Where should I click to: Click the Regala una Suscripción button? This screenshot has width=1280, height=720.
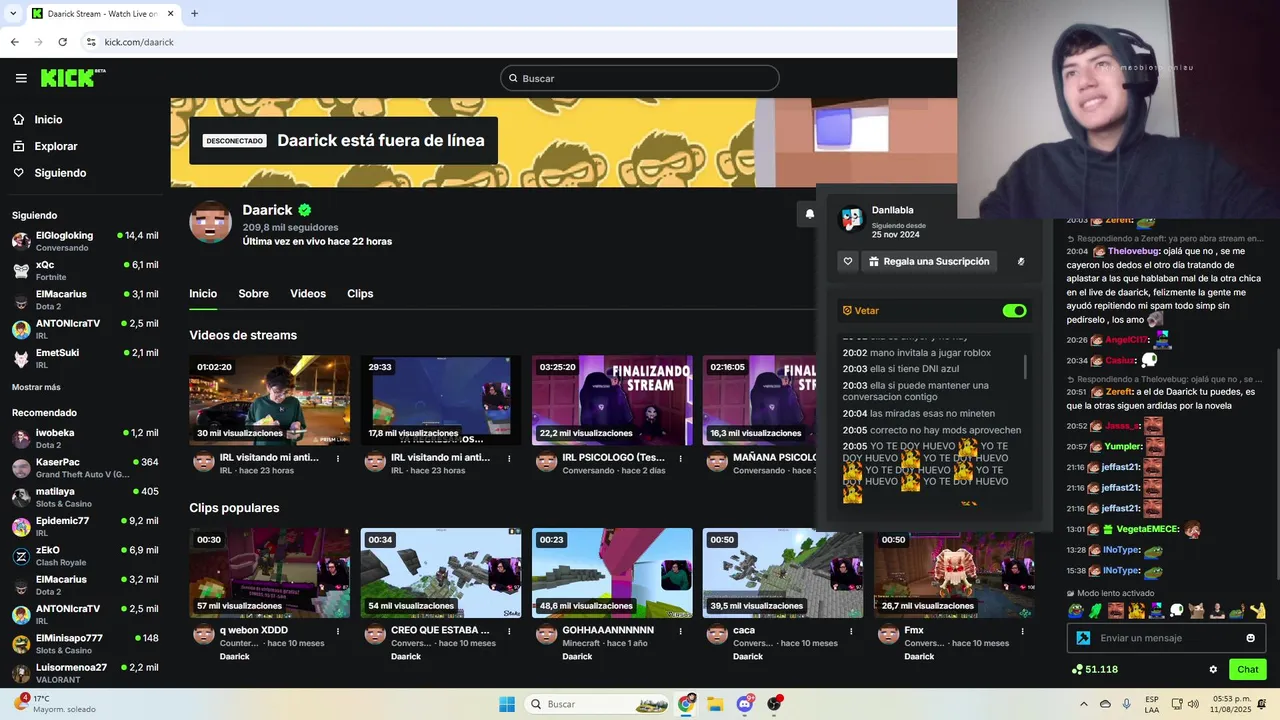929,261
